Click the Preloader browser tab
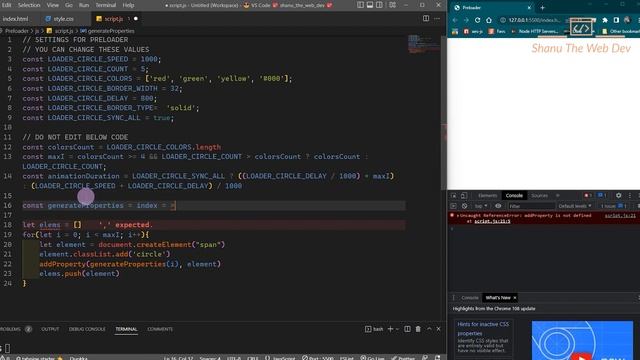640x360 pixels. point(493,7)
